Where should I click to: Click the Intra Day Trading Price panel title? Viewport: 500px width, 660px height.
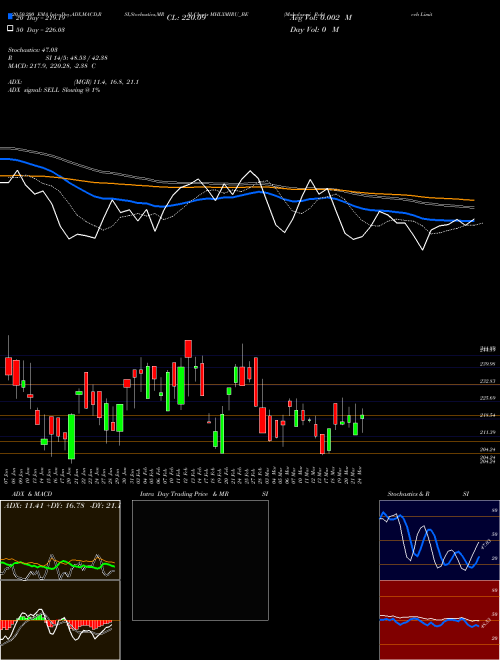(204, 494)
